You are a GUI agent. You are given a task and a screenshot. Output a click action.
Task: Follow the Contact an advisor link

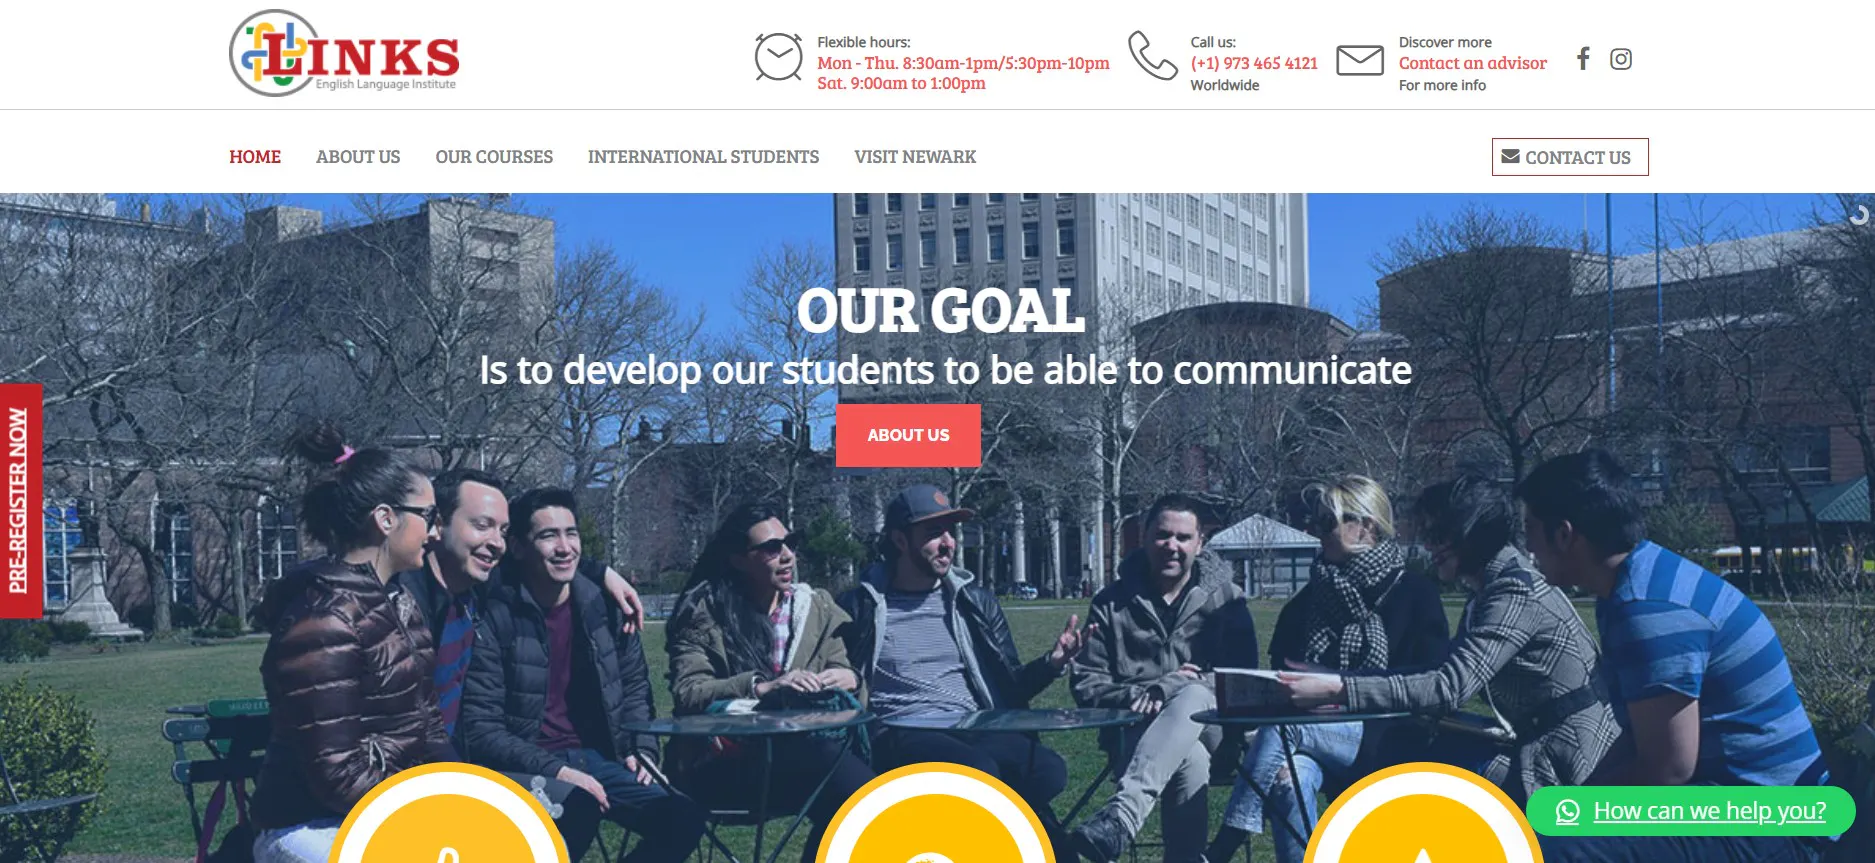[1472, 63]
